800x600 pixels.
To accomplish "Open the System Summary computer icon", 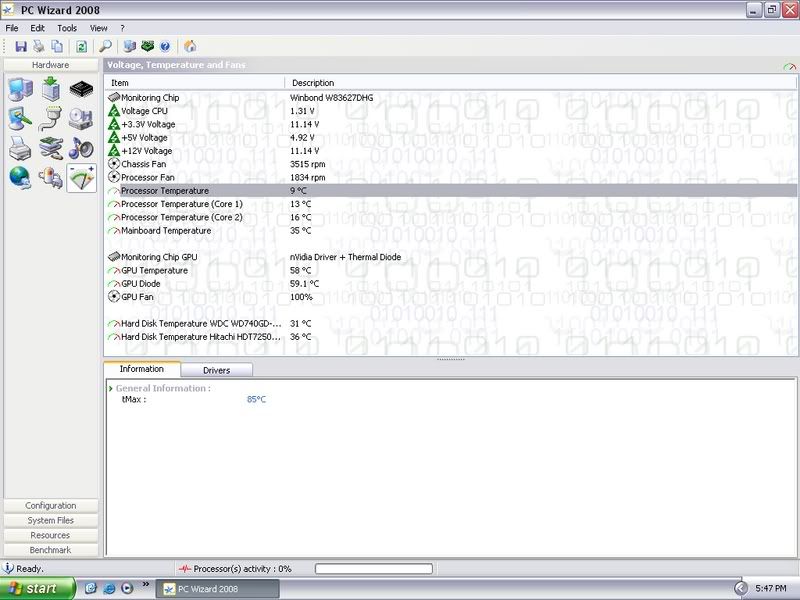I will pyautogui.click(x=20, y=89).
